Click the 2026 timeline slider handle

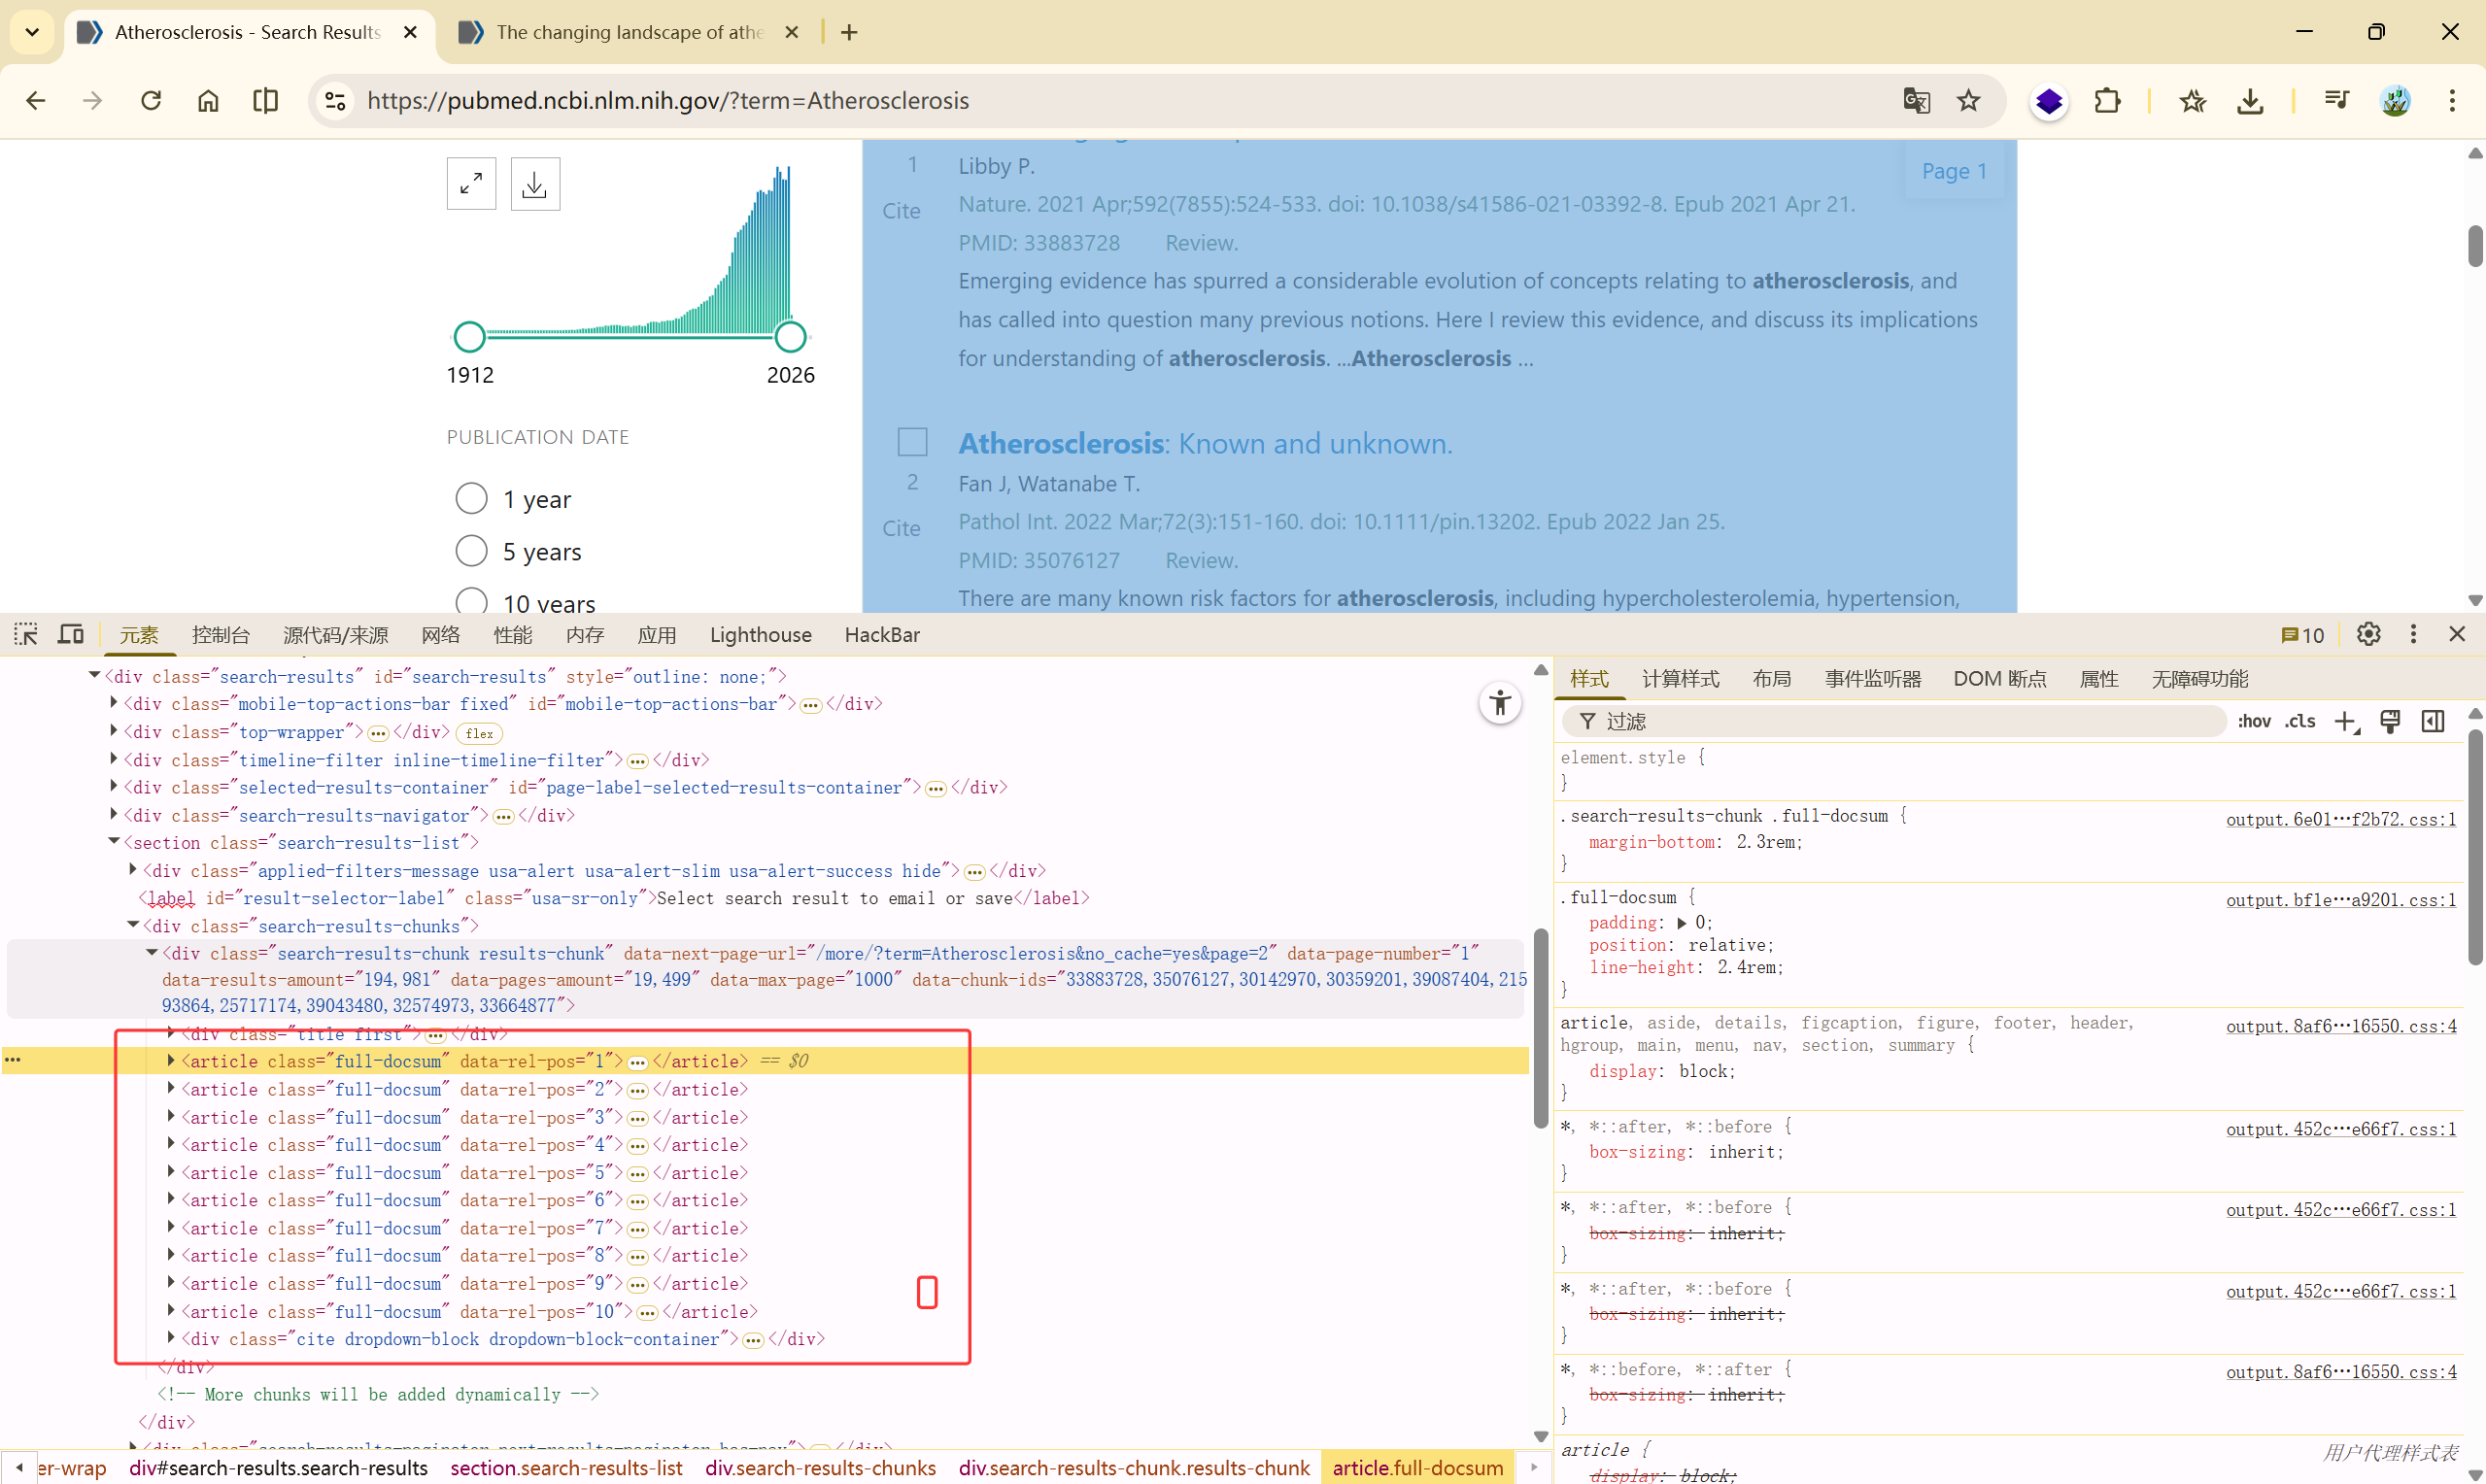(x=790, y=337)
